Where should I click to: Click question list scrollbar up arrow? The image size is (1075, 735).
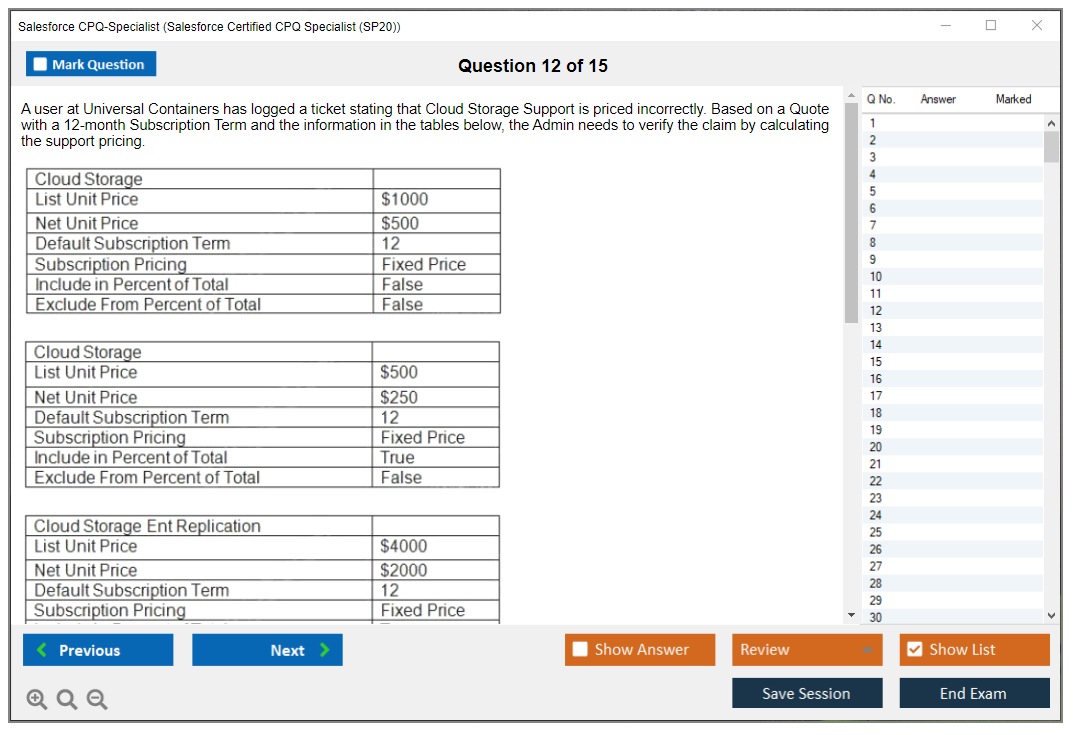1051,123
